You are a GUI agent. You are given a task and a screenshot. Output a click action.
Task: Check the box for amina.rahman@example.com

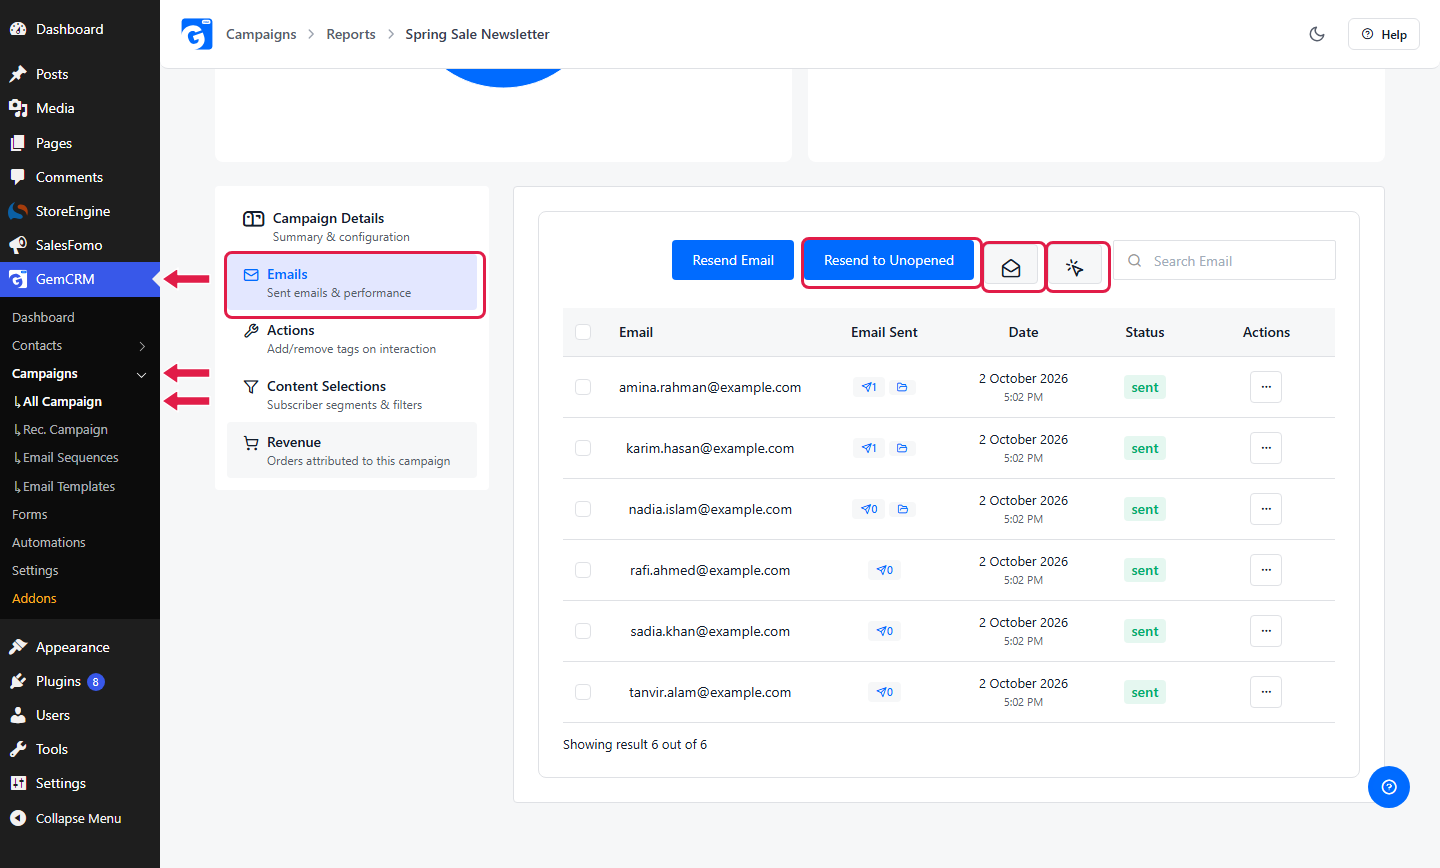click(583, 387)
